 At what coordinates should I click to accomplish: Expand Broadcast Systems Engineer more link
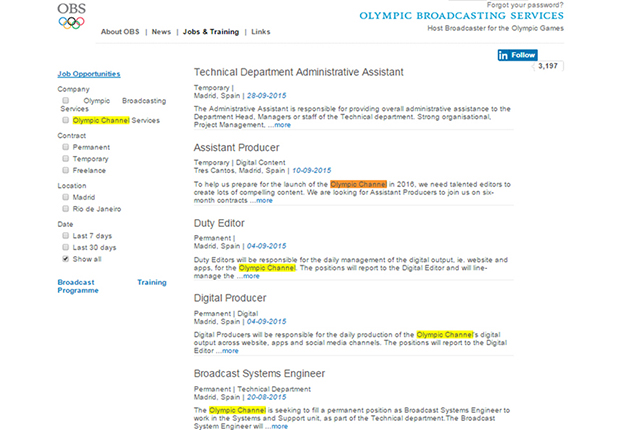tap(276, 426)
